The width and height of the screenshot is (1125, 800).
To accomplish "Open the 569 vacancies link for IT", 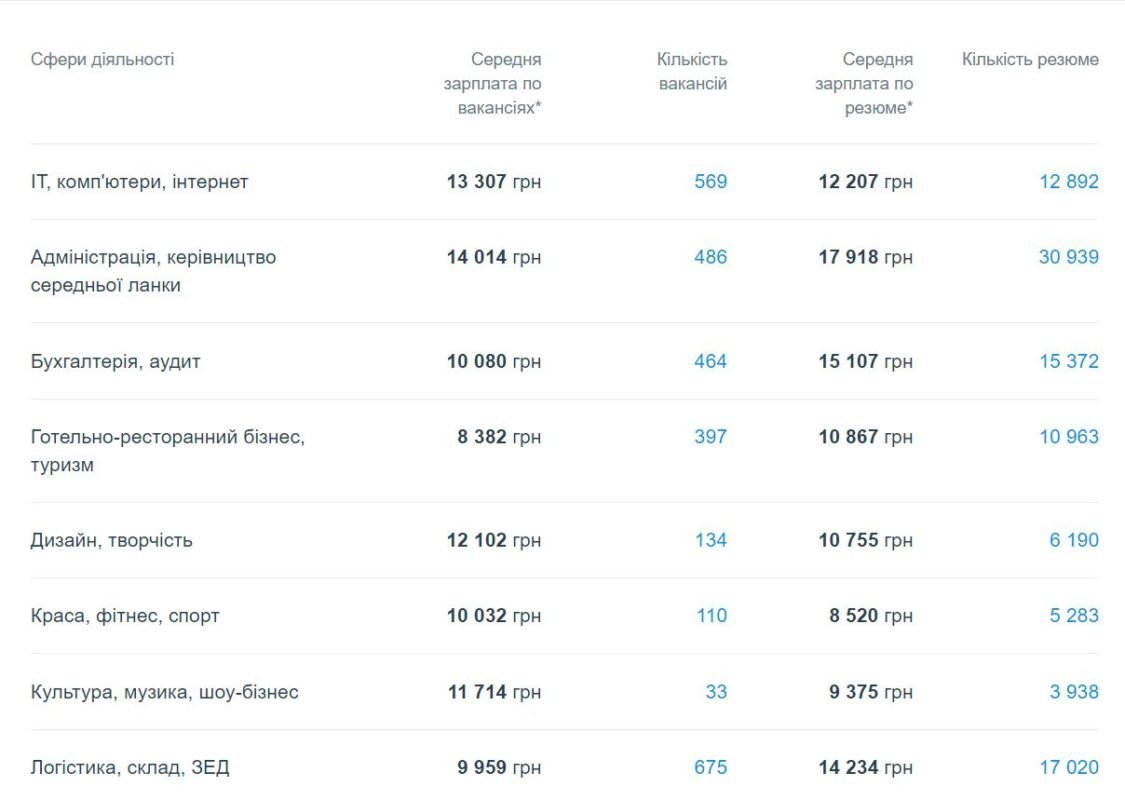I will coord(710,182).
